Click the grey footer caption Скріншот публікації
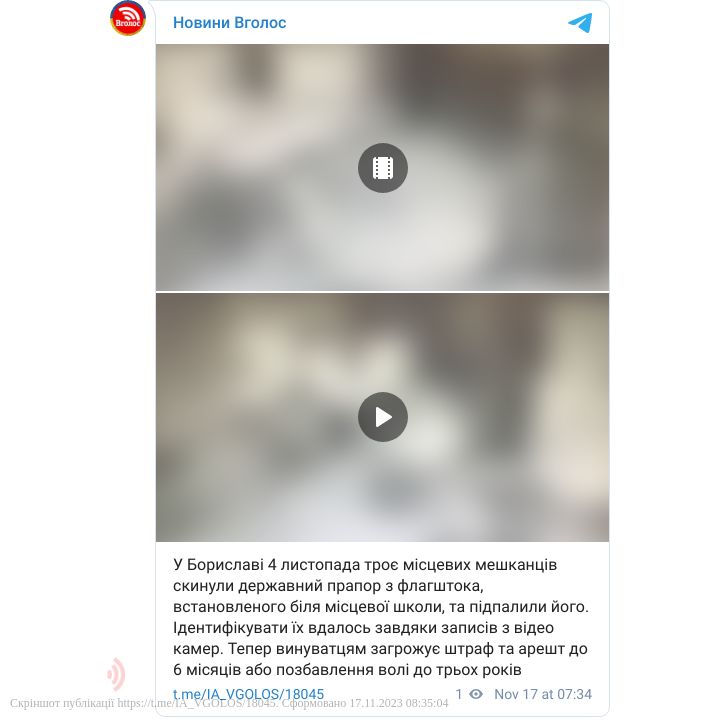 [62, 703]
